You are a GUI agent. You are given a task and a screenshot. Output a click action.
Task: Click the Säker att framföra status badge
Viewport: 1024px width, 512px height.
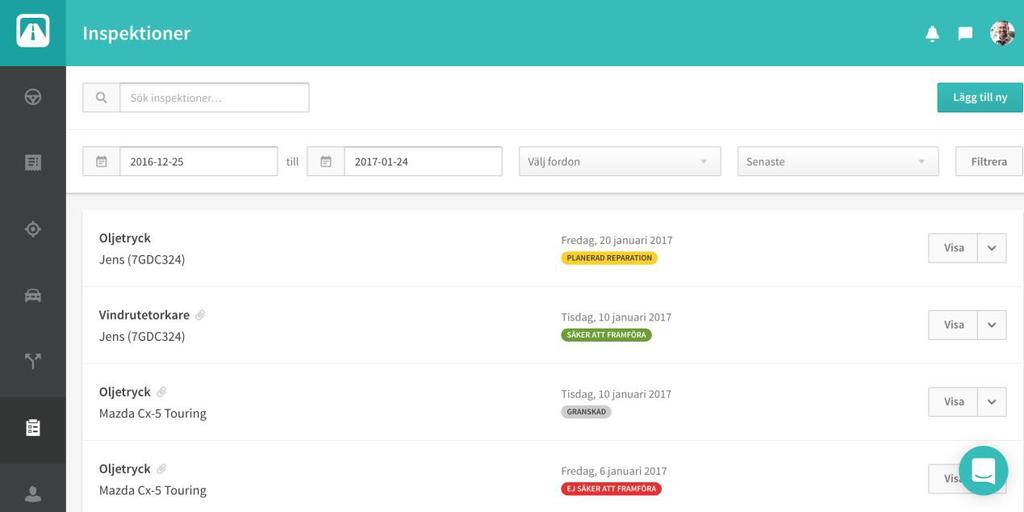click(x=606, y=335)
